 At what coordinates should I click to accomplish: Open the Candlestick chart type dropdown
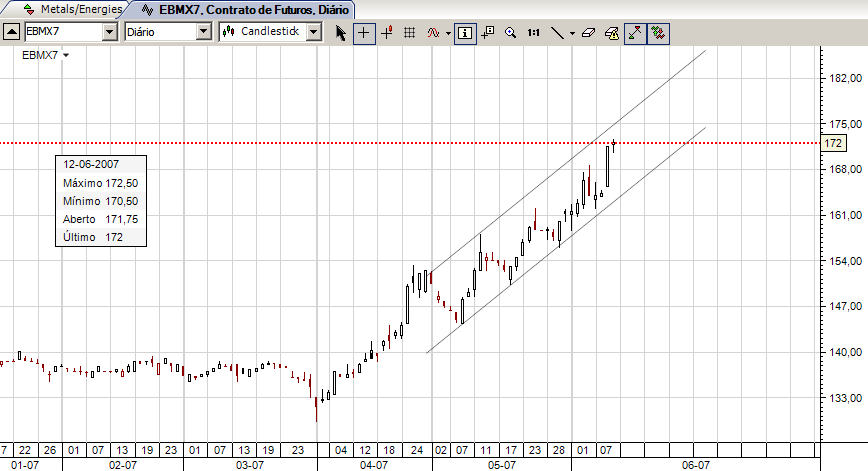314,32
